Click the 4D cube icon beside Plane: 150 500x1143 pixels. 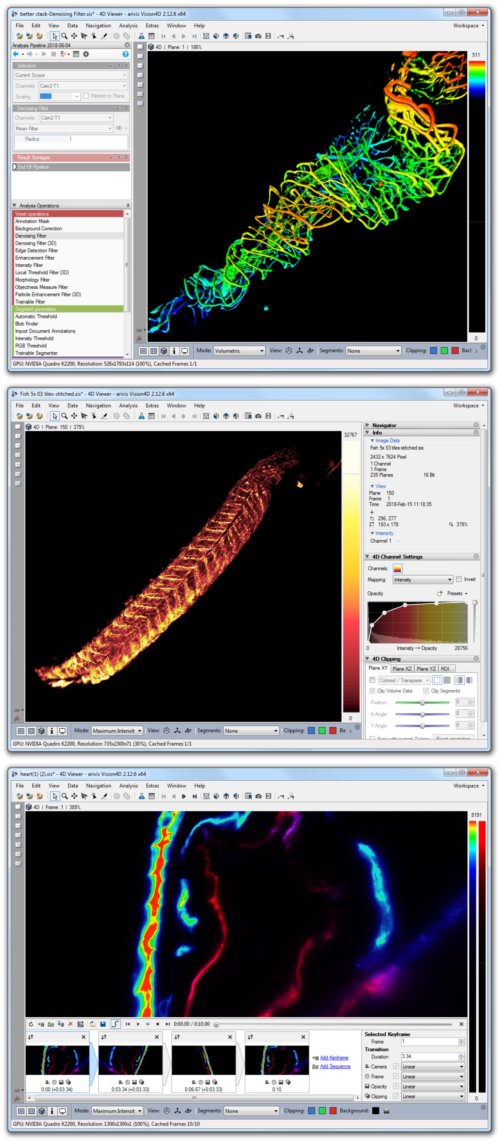tap(28, 426)
